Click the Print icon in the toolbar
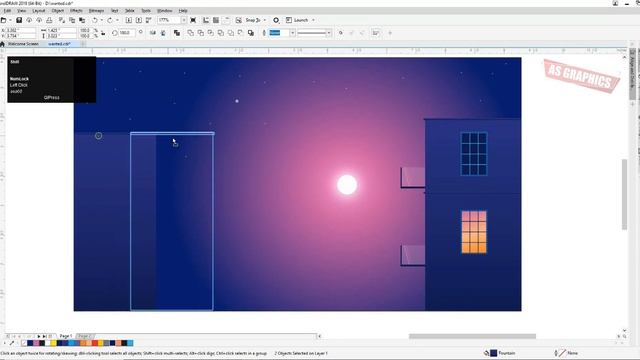The image size is (640, 360). point(49,20)
